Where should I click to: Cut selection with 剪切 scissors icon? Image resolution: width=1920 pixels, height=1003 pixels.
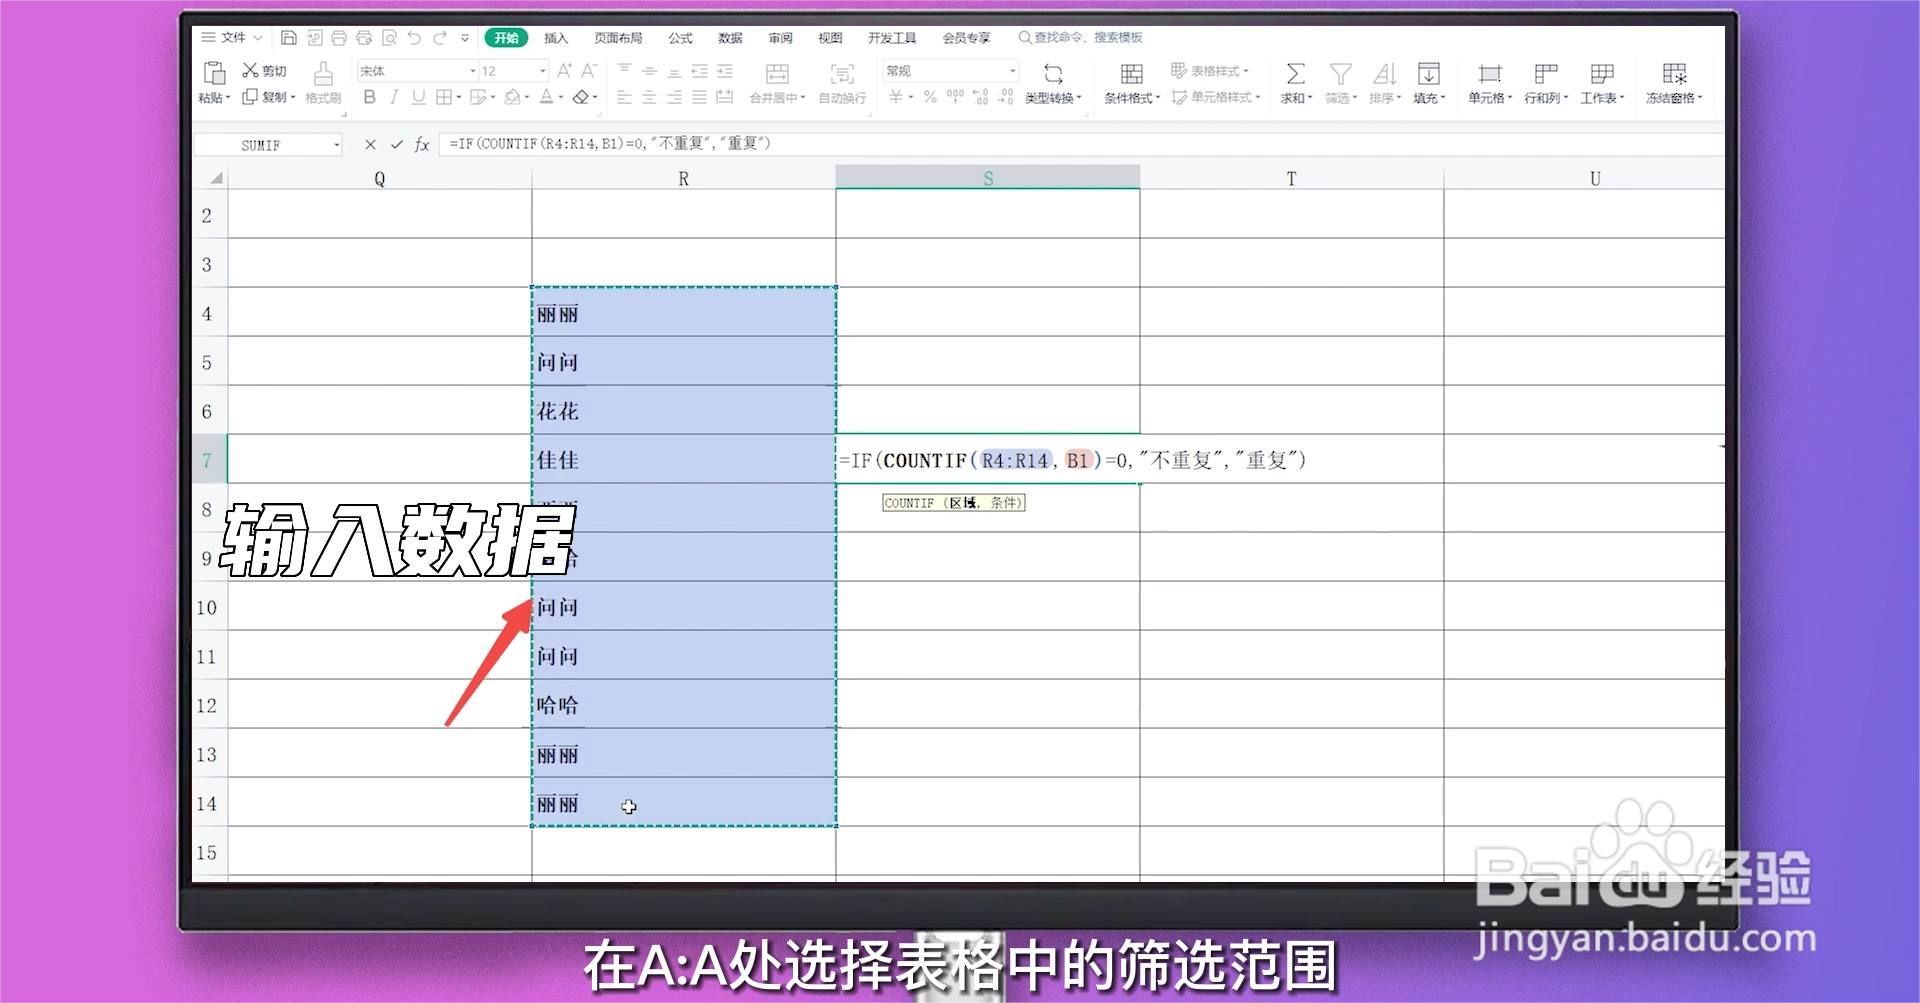coord(251,70)
